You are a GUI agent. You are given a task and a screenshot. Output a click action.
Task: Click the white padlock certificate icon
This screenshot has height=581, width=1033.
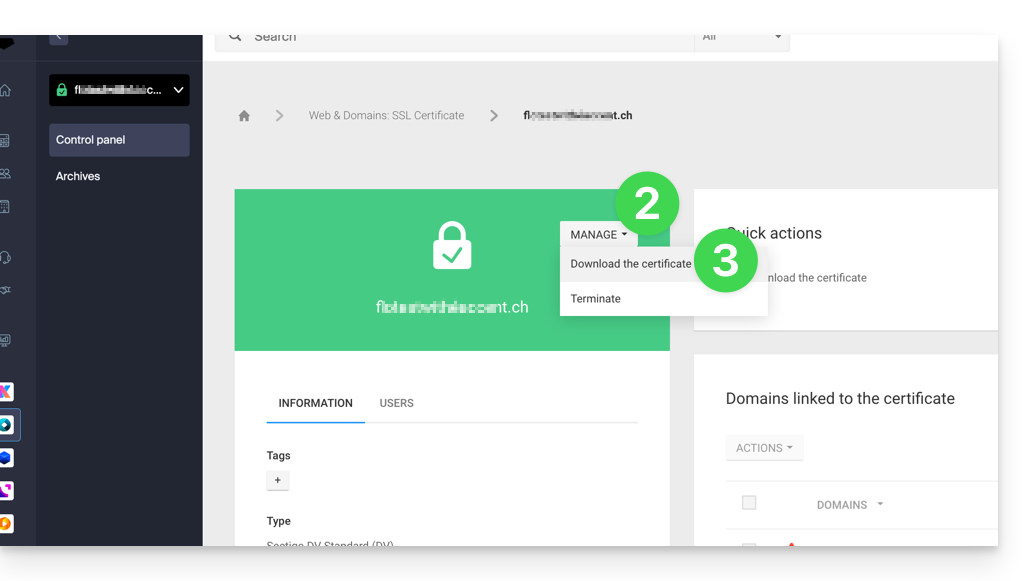click(452, 246)
